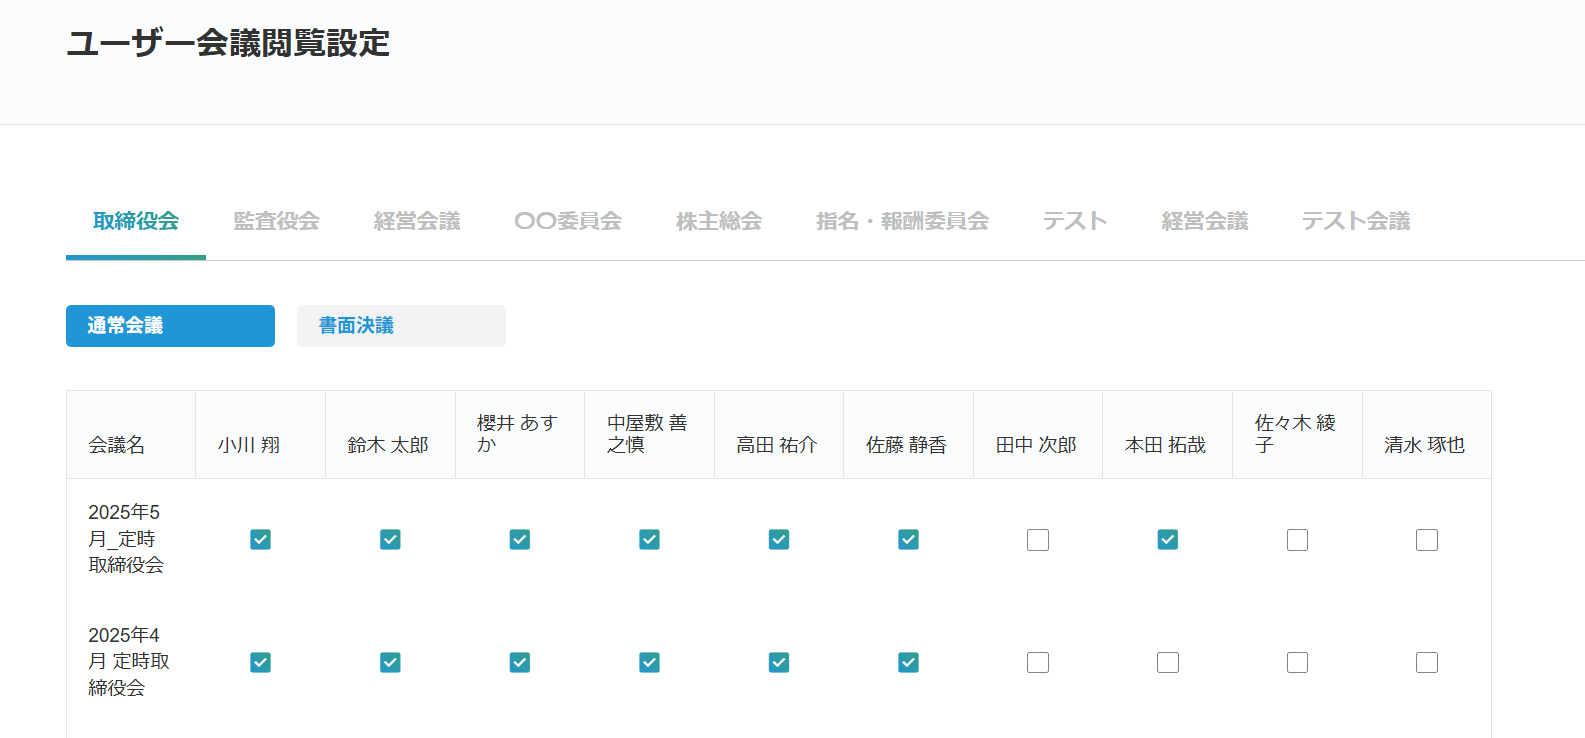Select the 指名・報酬委員会 tab
This screenshot has height=738, width=1585.
pyautogui.click(x=901, y=221)
